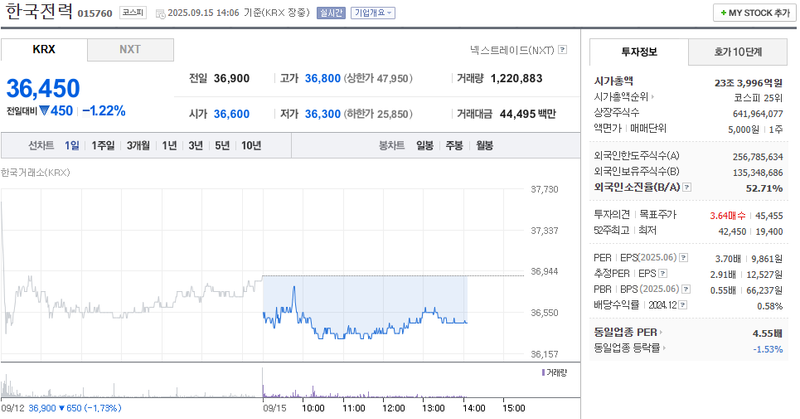This screenshot has width=800, height=419.
Task: Click the current price 36,450
Action: (x=43, y=88)
